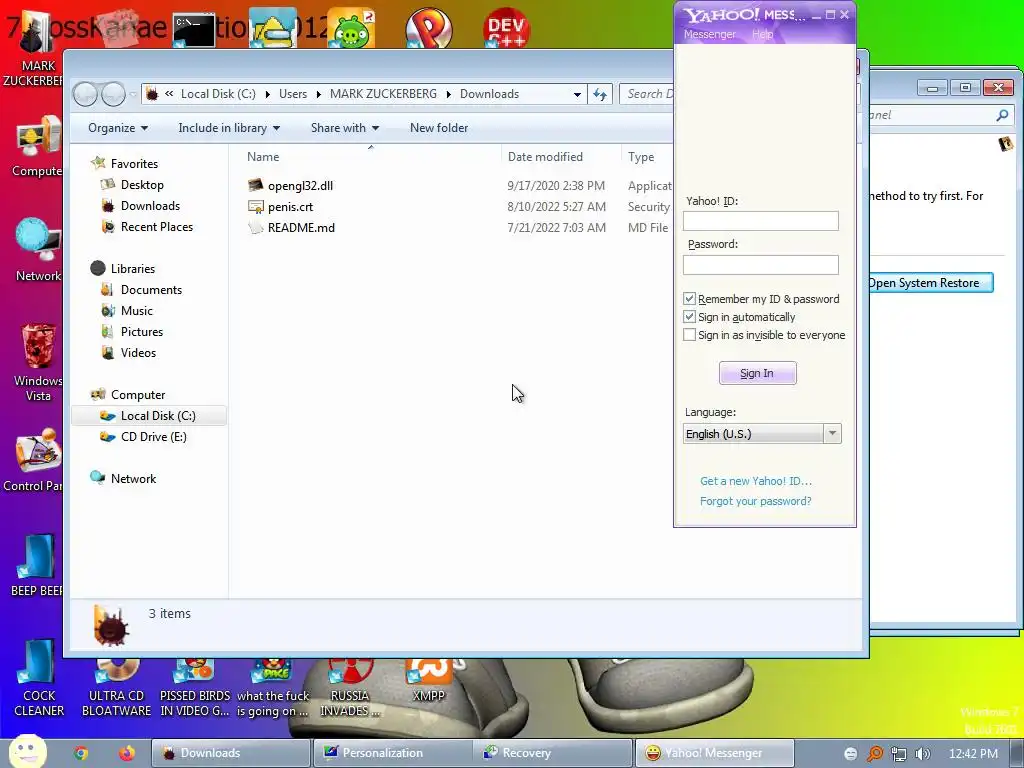Click Open System Restore button
1024x768 pixels.
coord(929,283)
